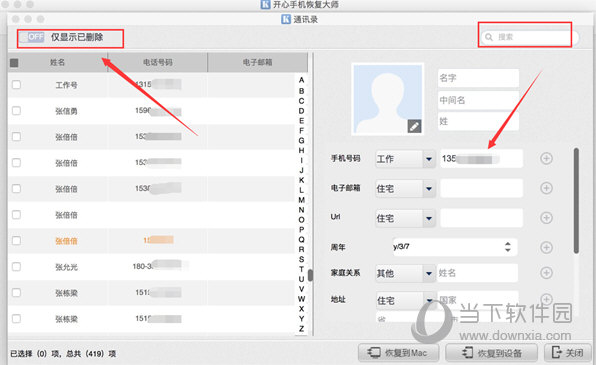Check the box for contact 张允光
The width and height of the screenshot is (596, 365).
pyautogui.click(x=16, y=267)
